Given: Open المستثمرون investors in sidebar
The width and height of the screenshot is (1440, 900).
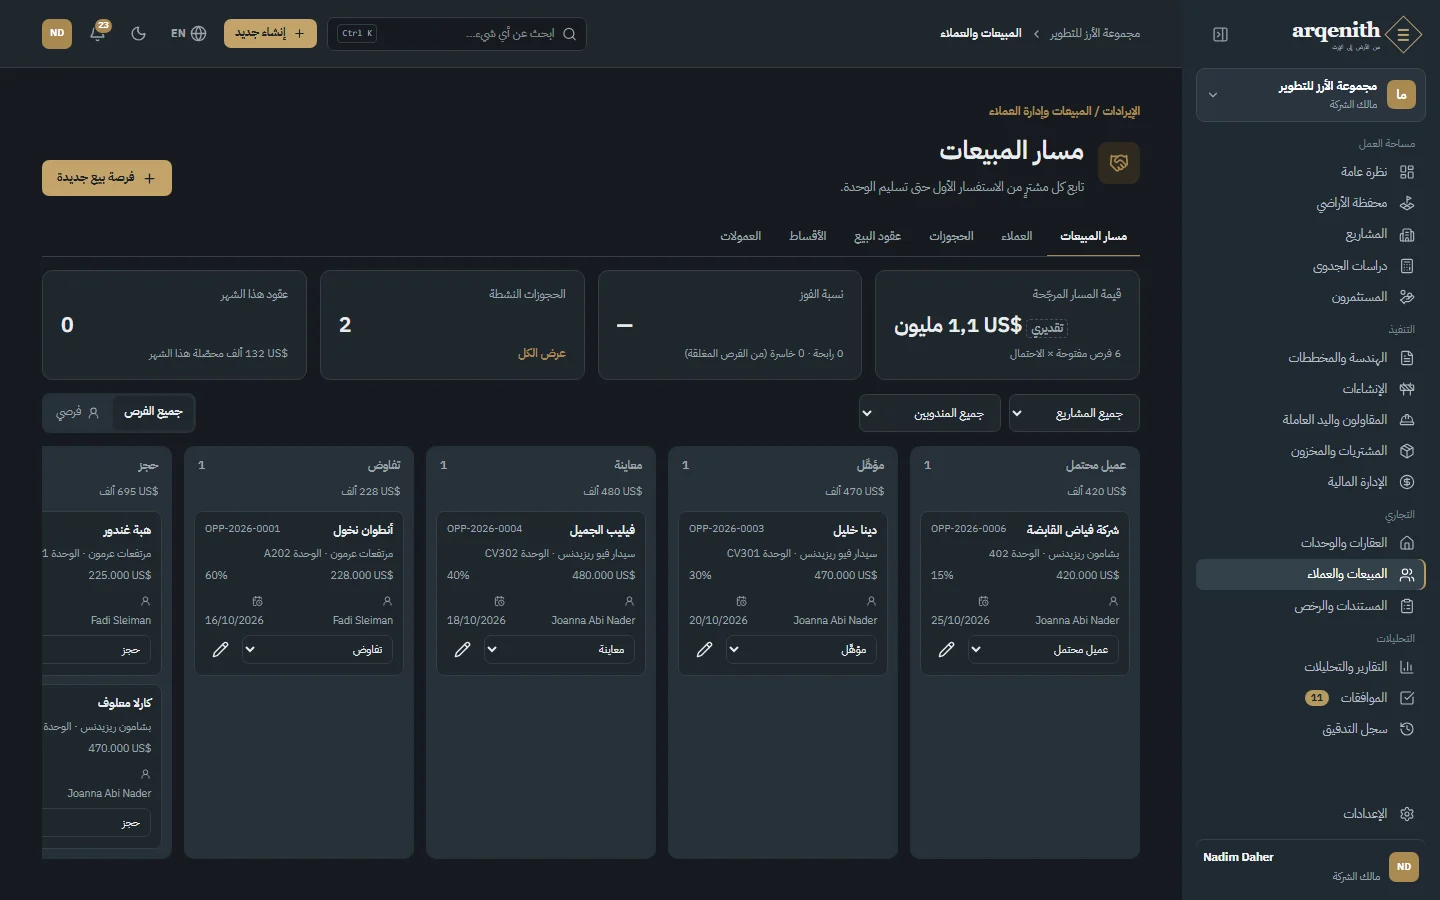Looking at the screenshot, I should tap(1310, 297).
